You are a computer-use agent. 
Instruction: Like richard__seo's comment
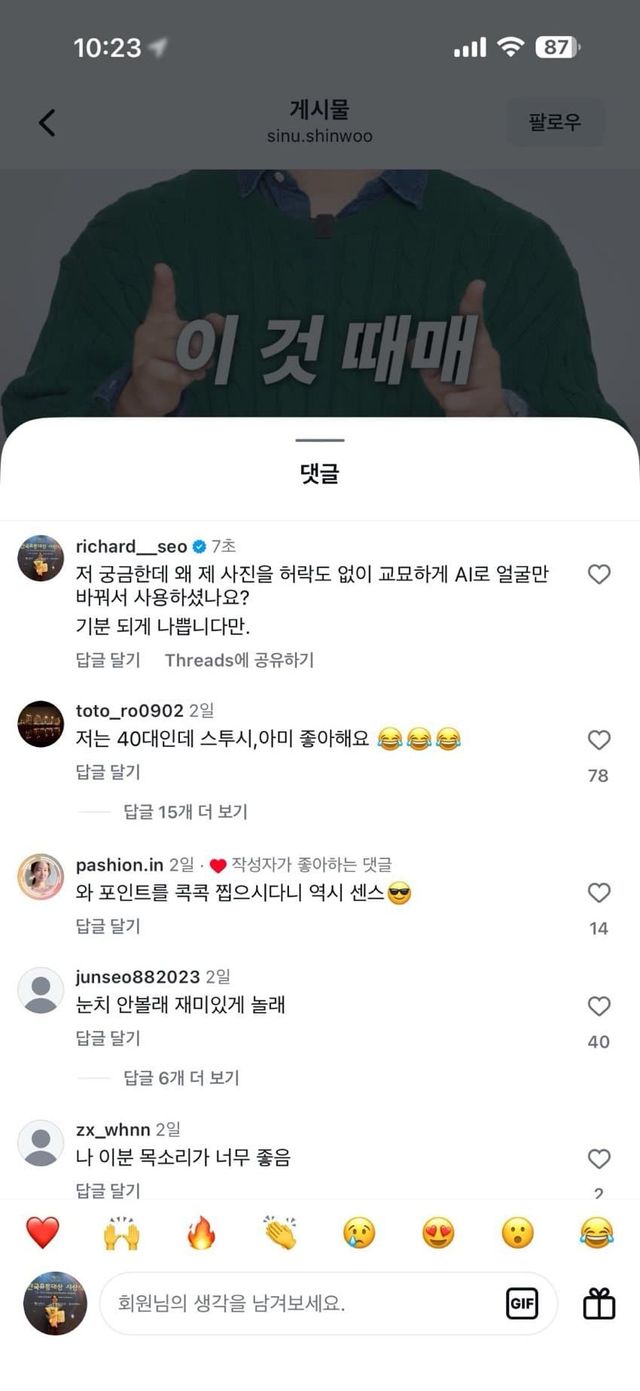coord(599,574)
